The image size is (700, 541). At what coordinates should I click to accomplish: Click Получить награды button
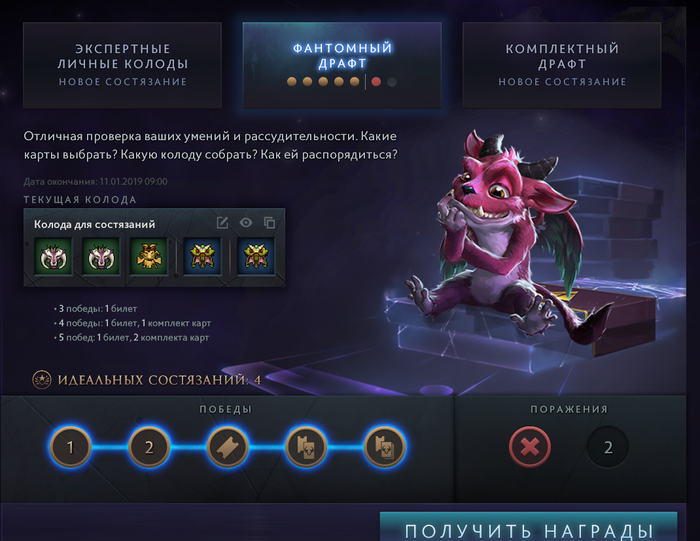pyautogui.click(x=529, y=527)
